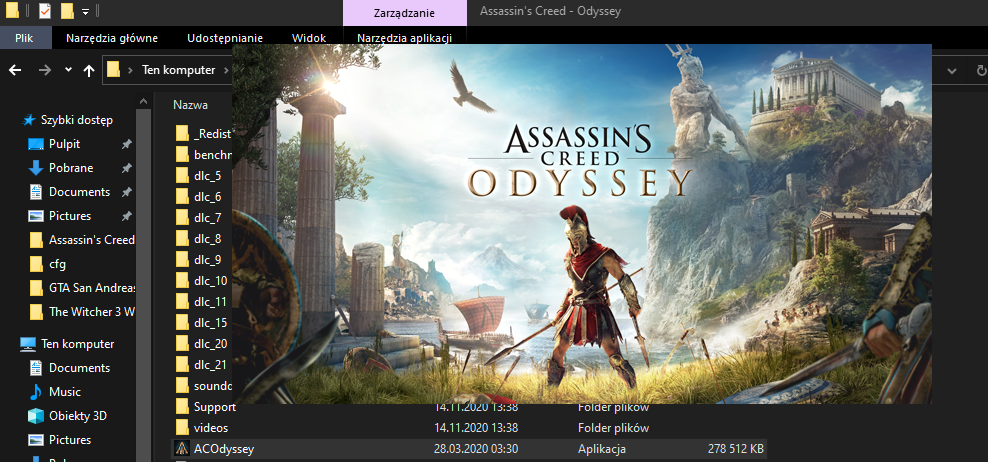
Task: Click the ACOdyssey file size 278 512 KB
Action: coord(735,449)
